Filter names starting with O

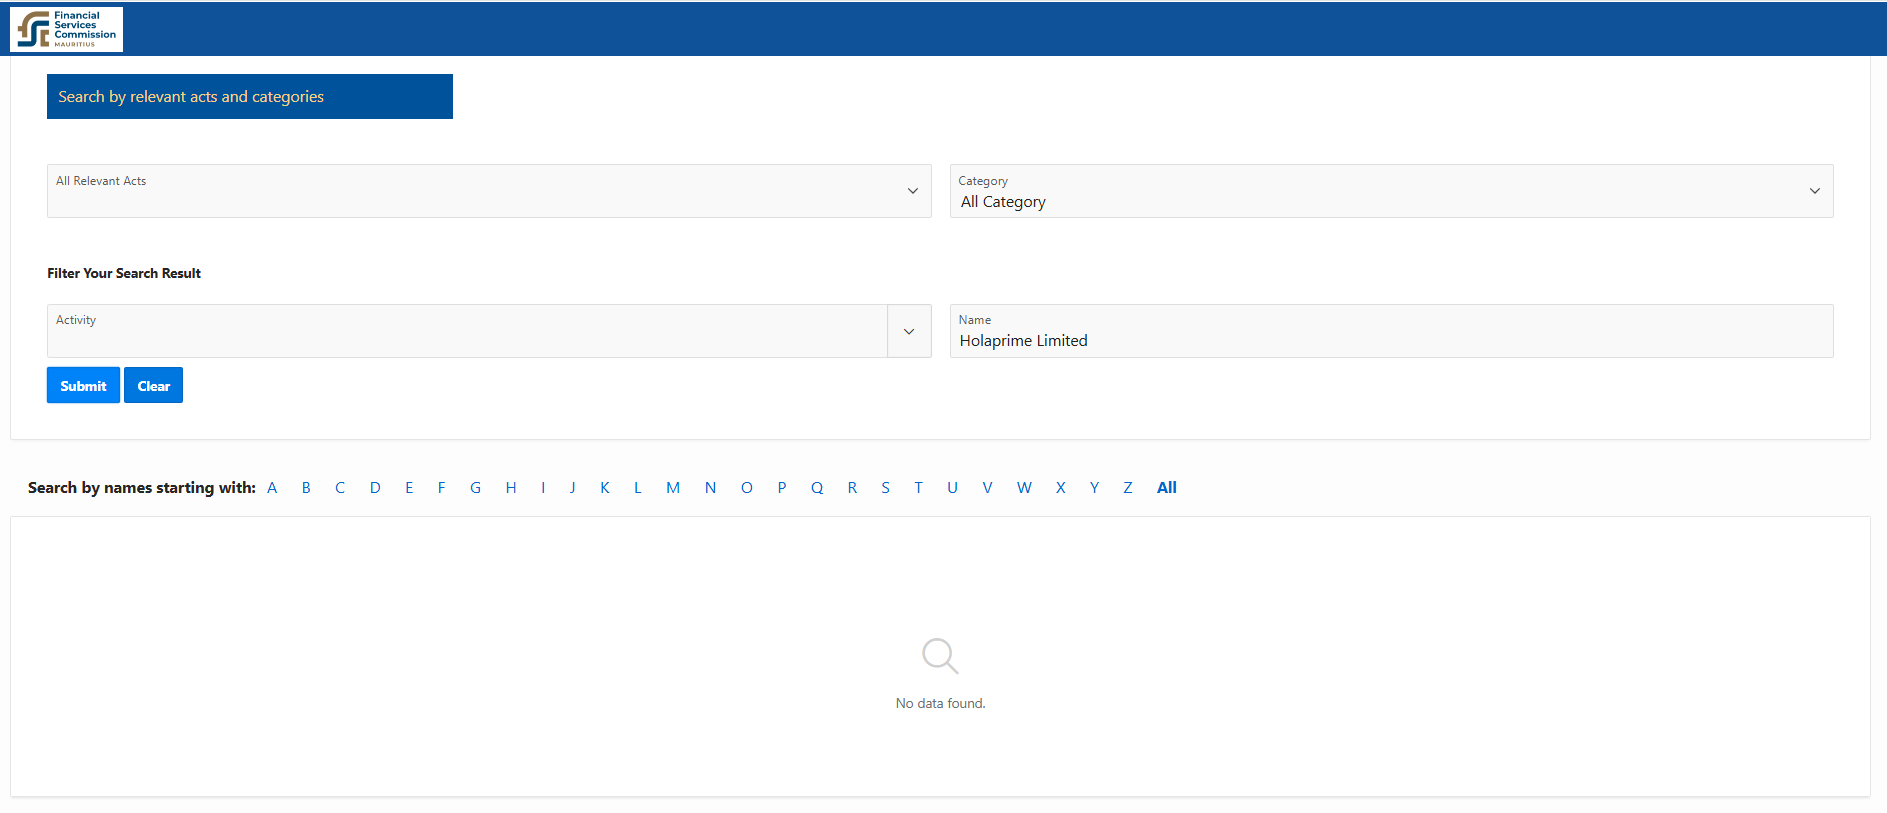[x=746, y=488]
